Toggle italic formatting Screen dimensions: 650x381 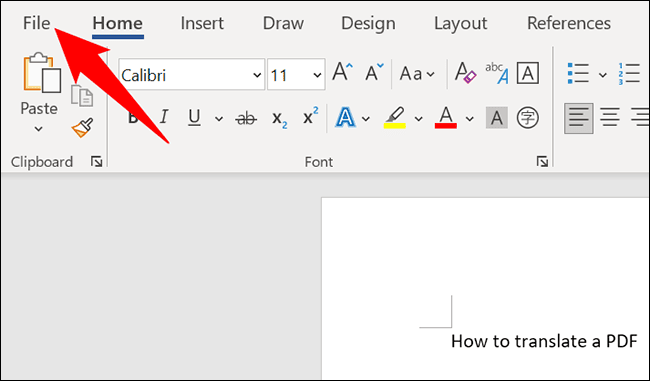click(x=164, y=117)
